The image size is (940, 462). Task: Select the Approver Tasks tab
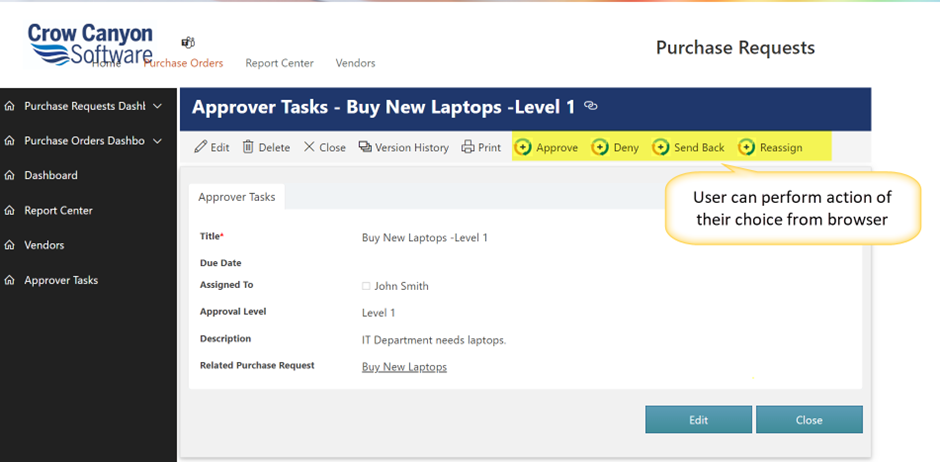237,198
